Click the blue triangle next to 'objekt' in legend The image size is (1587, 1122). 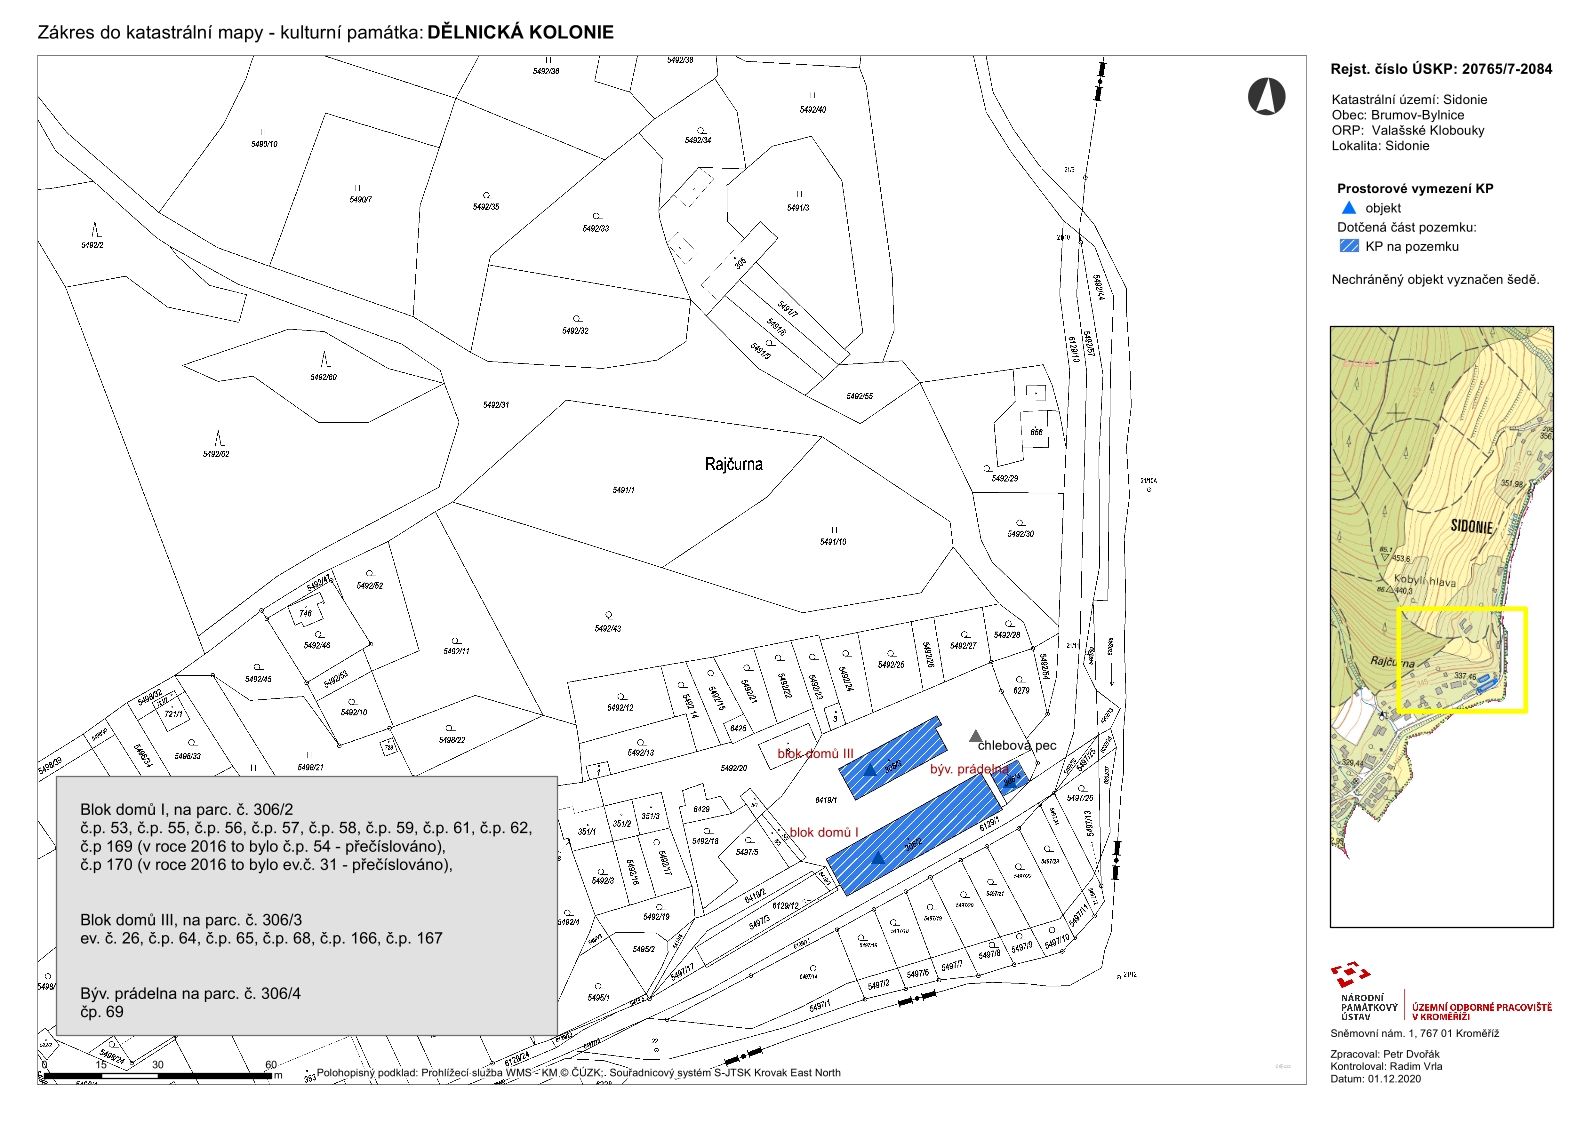(x=1348, y=208)
